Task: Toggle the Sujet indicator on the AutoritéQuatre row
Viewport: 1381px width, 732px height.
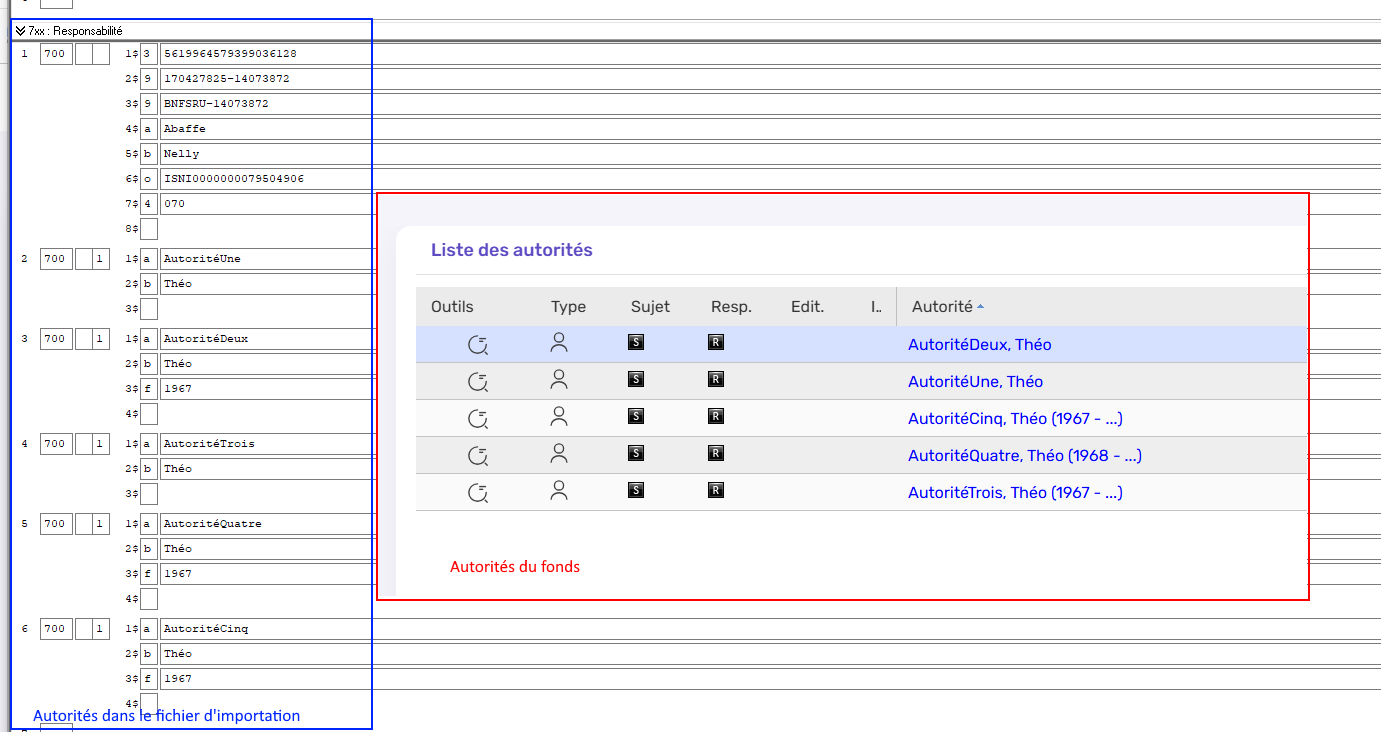Action: (636, 454)
